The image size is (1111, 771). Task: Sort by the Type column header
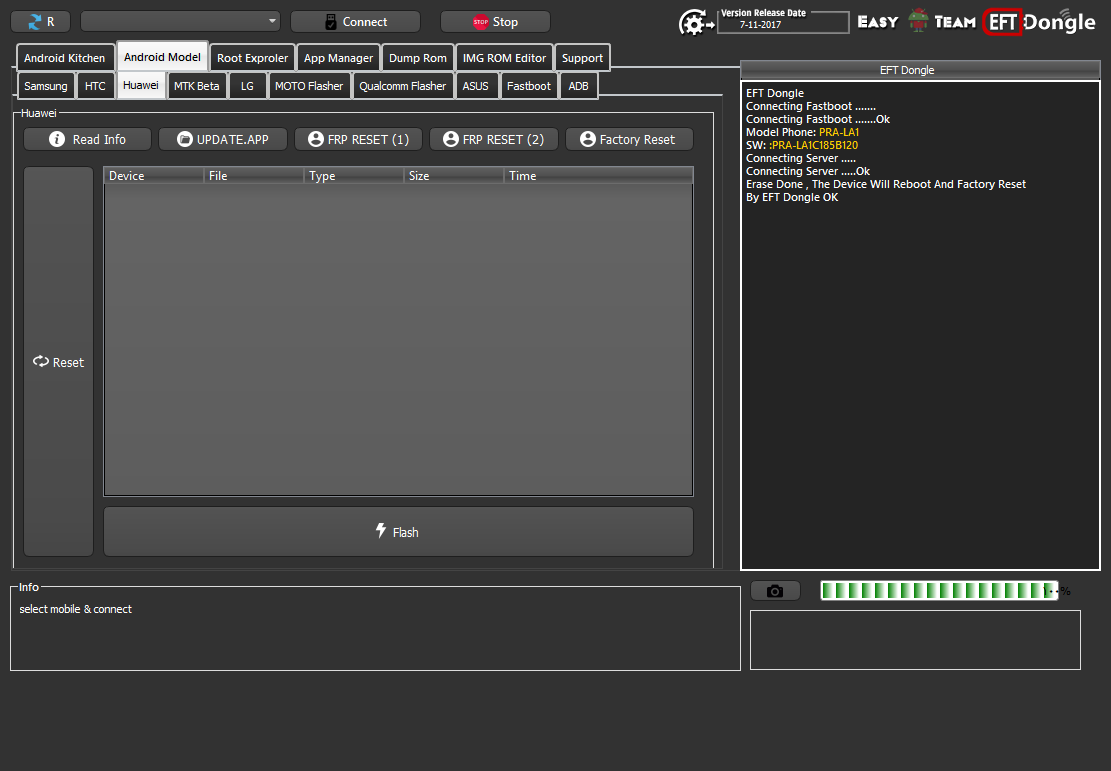tap(354, 176)
